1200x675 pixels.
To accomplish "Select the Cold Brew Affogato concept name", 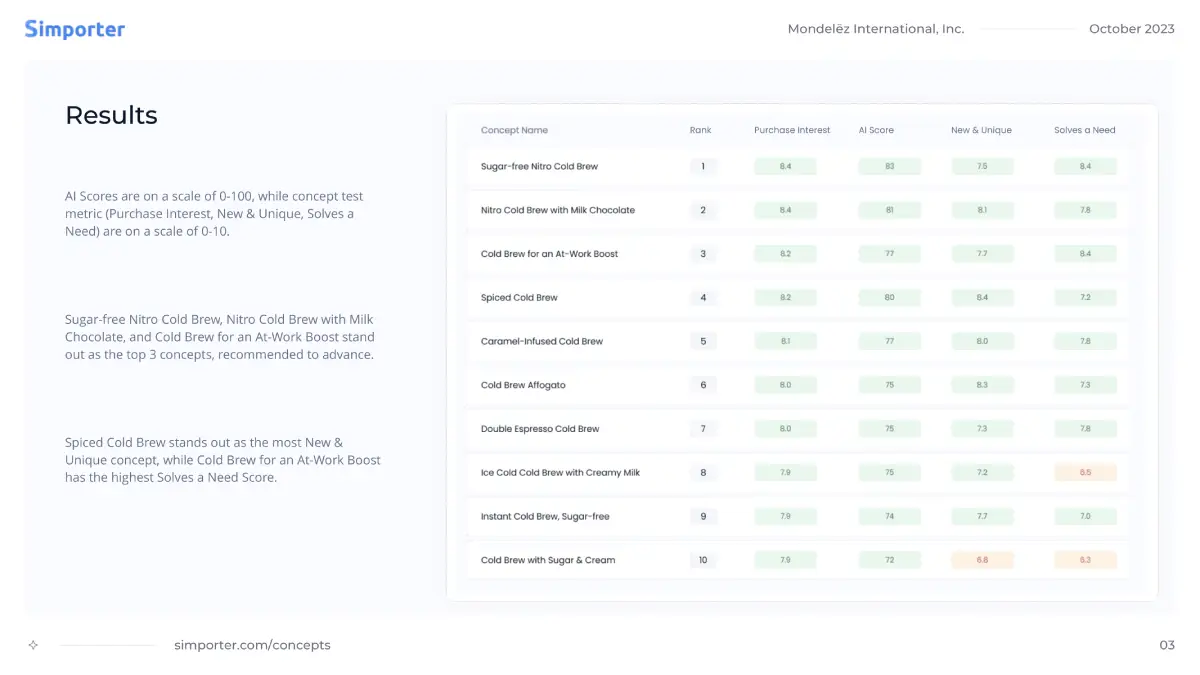I will [x=523, y=385].
